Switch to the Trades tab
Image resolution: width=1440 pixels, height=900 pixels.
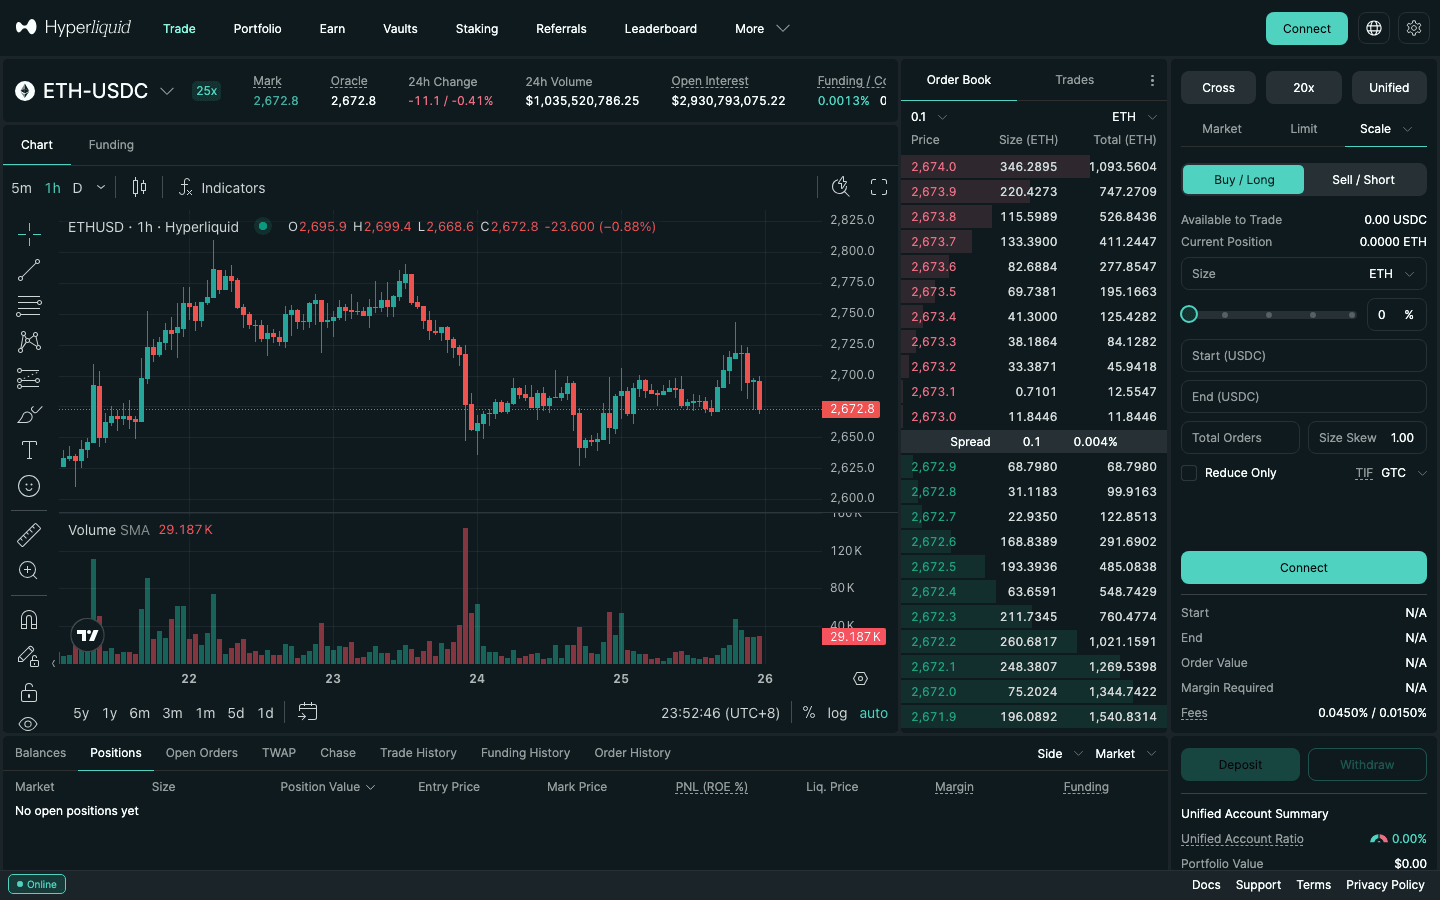pos(1075,80)
